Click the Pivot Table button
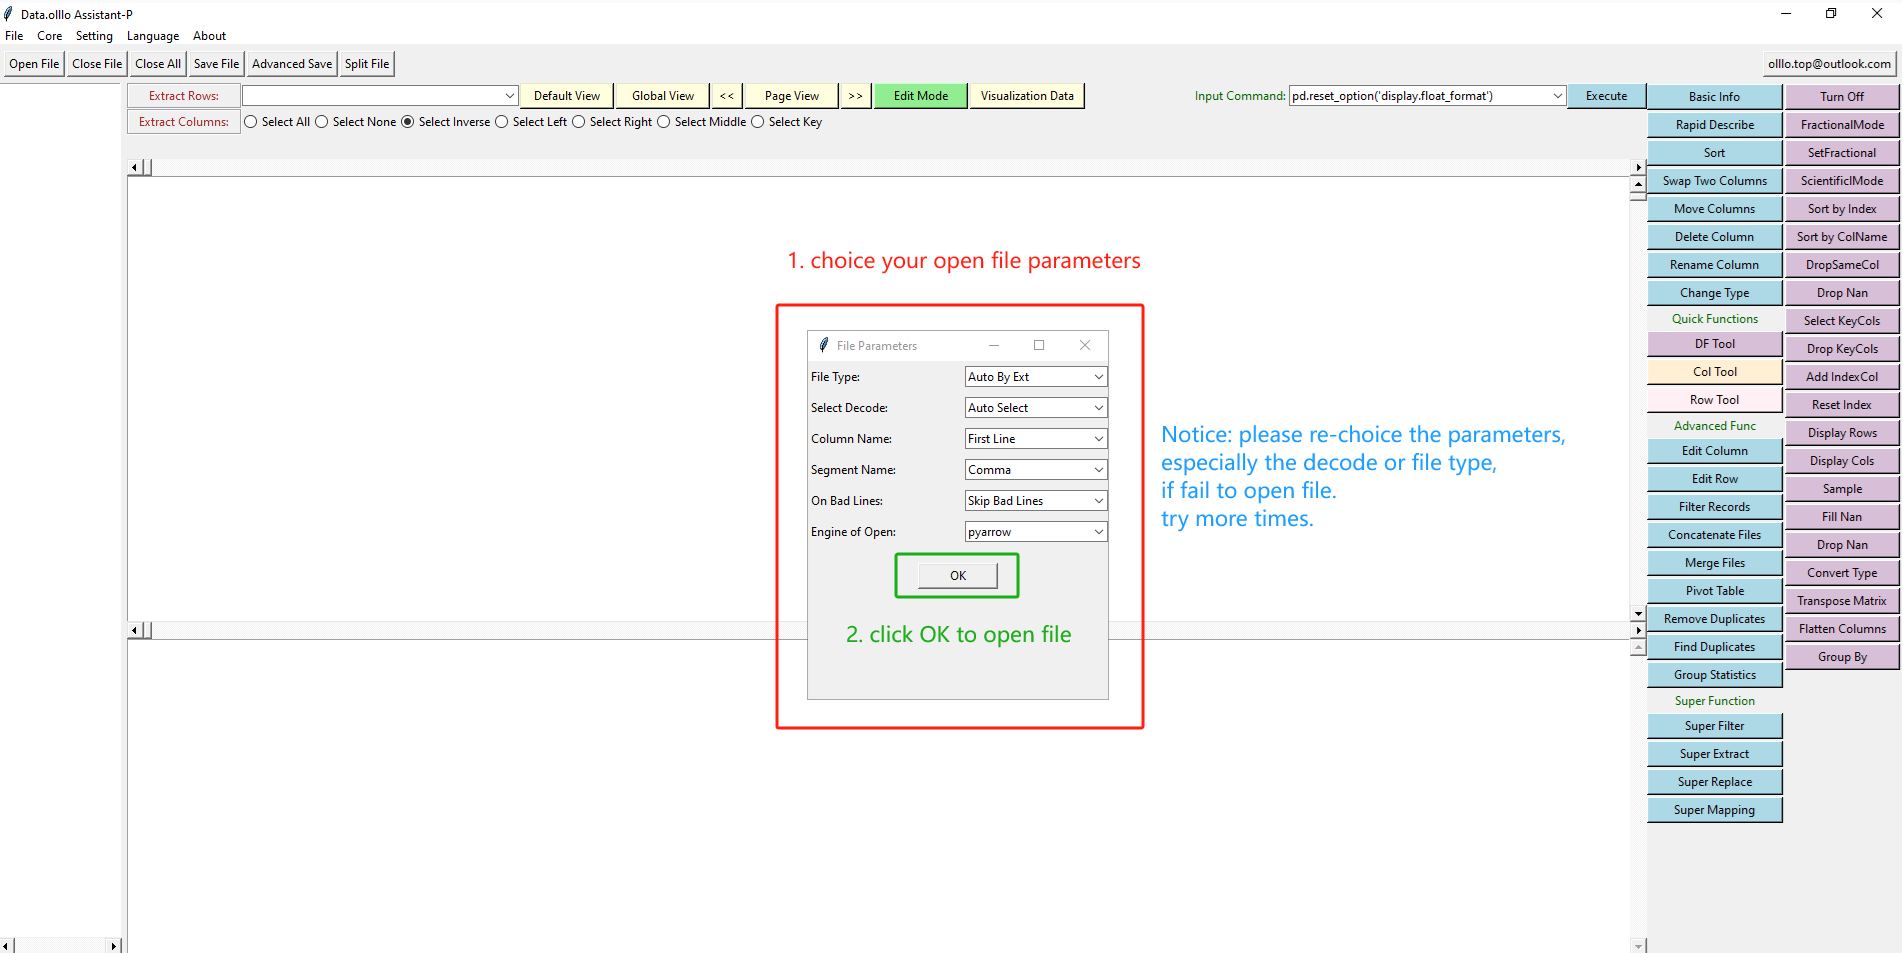The height and width of the screenshot is (953, 1902). 1714,591
